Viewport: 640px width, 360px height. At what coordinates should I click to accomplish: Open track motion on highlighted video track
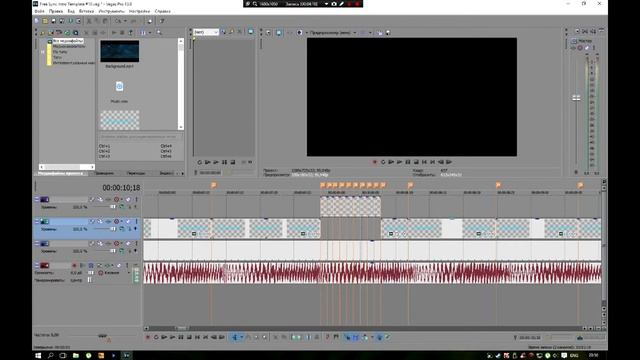100,221
